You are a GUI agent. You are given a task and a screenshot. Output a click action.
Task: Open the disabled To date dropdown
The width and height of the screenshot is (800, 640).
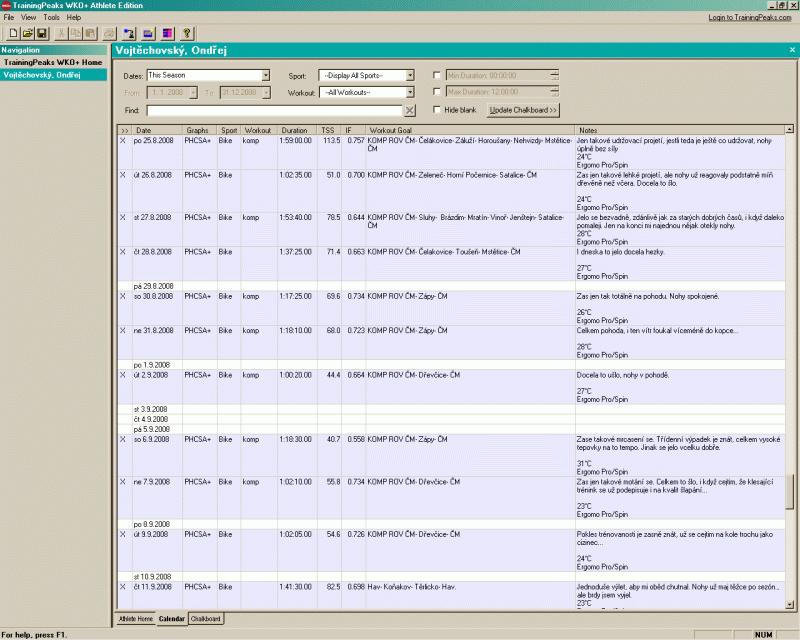click(266, 93)
